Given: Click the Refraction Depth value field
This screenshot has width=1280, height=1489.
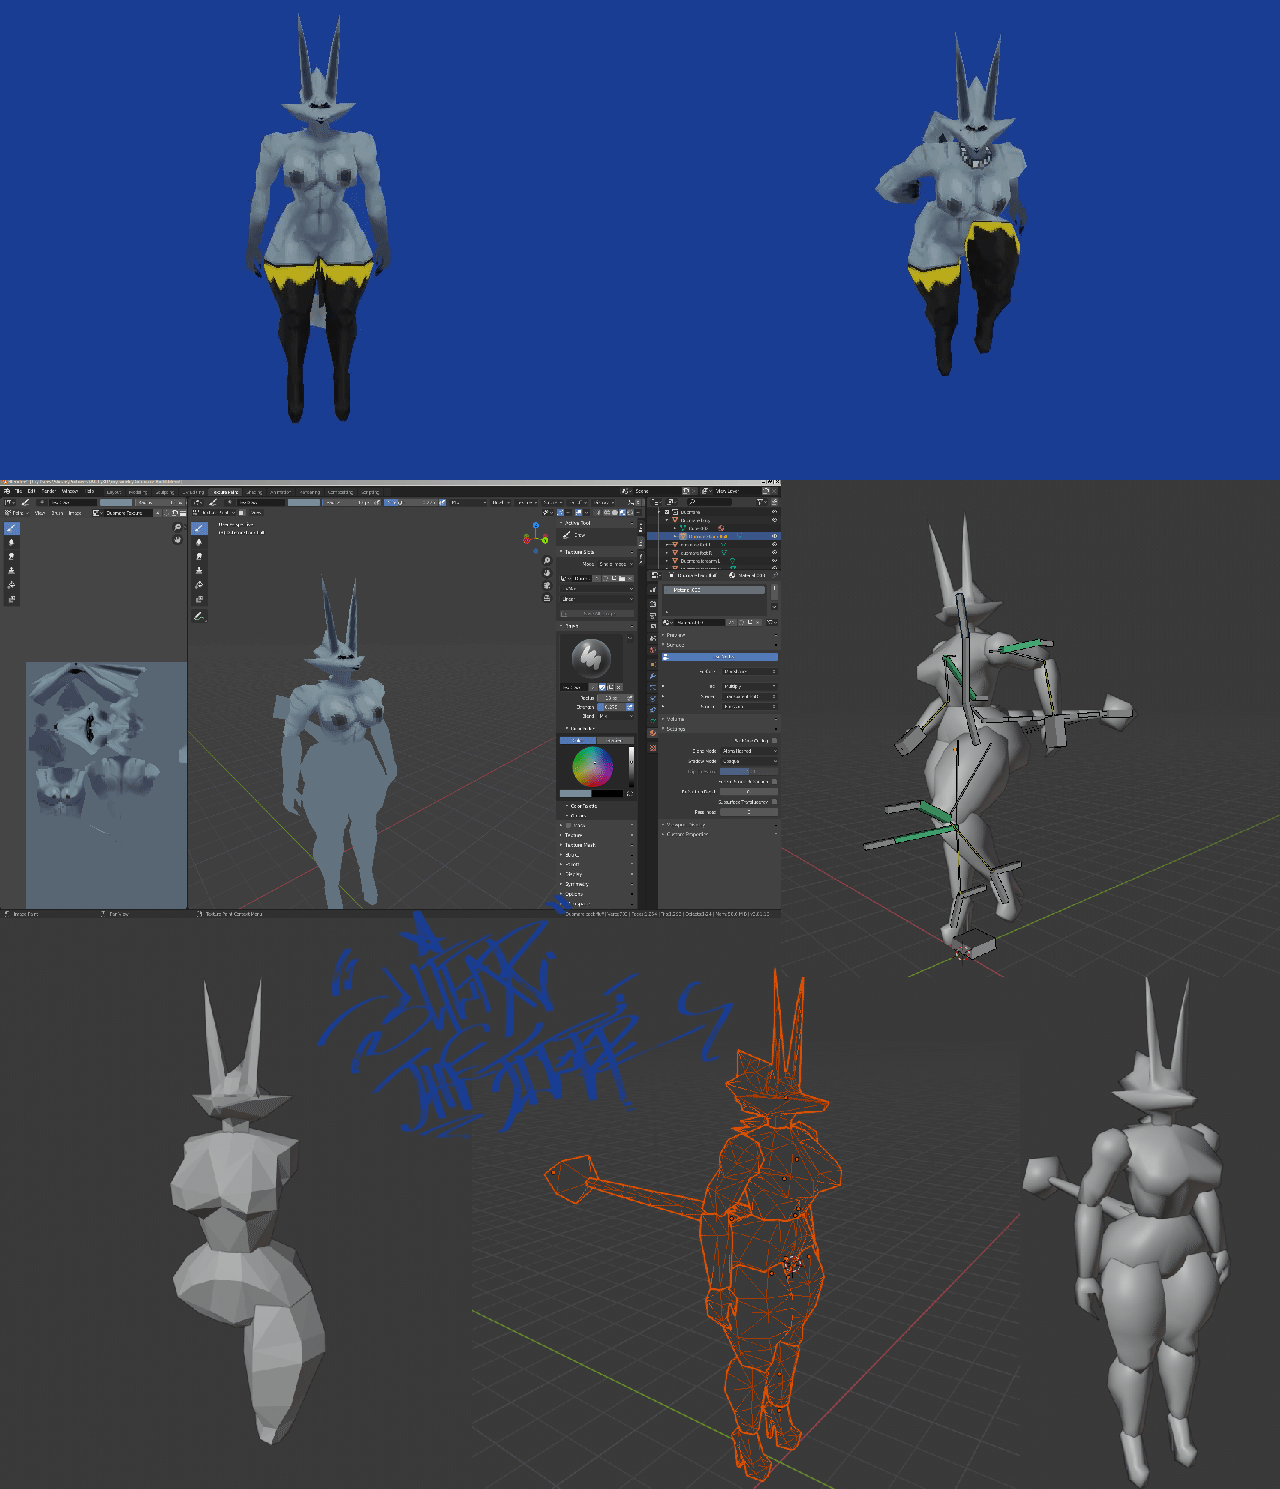Looking at the screenshot, I should tap(749, 791).
